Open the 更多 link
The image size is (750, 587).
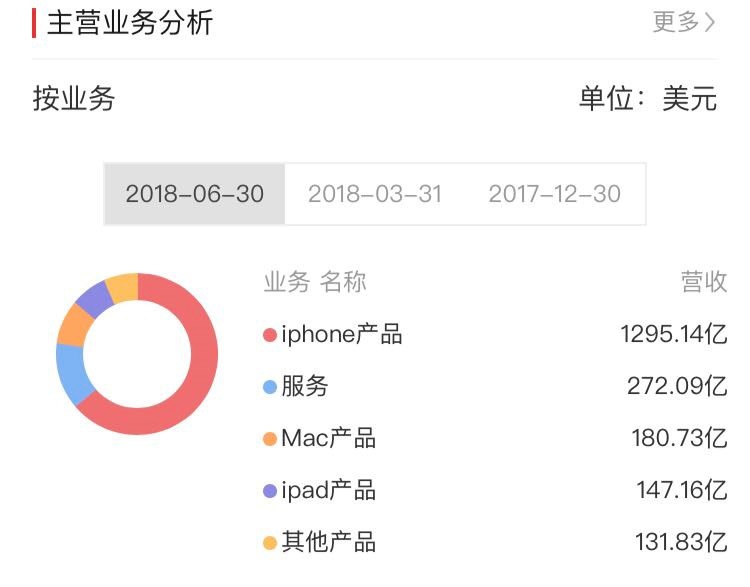[676, 22]
